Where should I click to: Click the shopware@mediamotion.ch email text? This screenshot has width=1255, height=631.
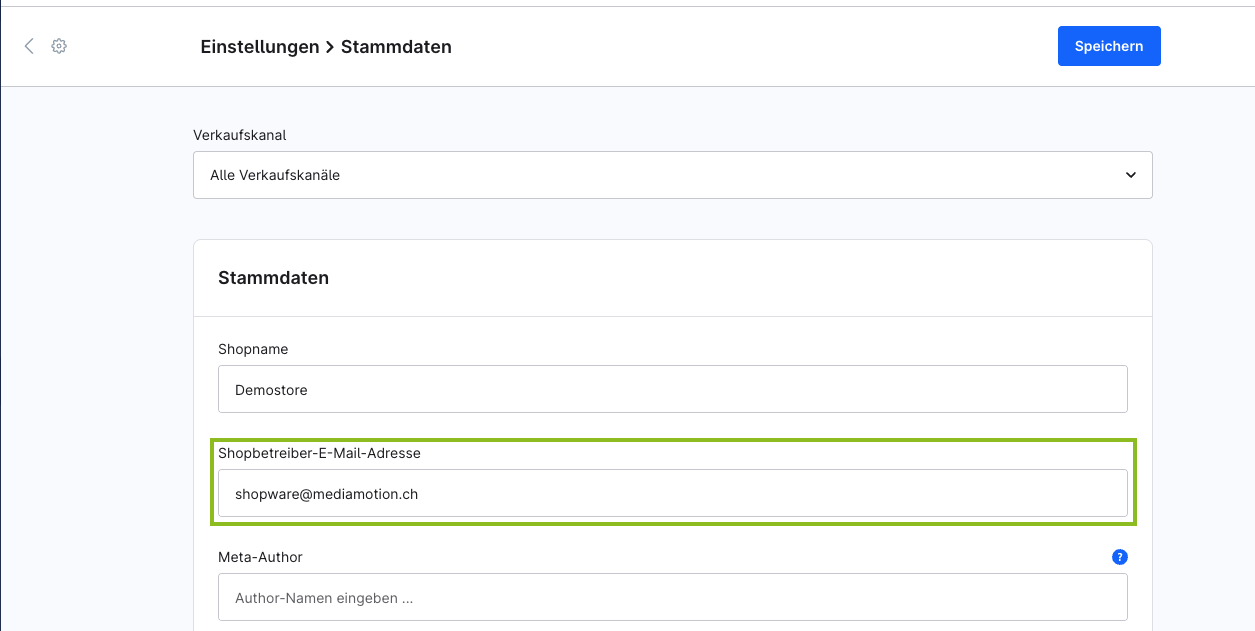[x=326, y=494]
